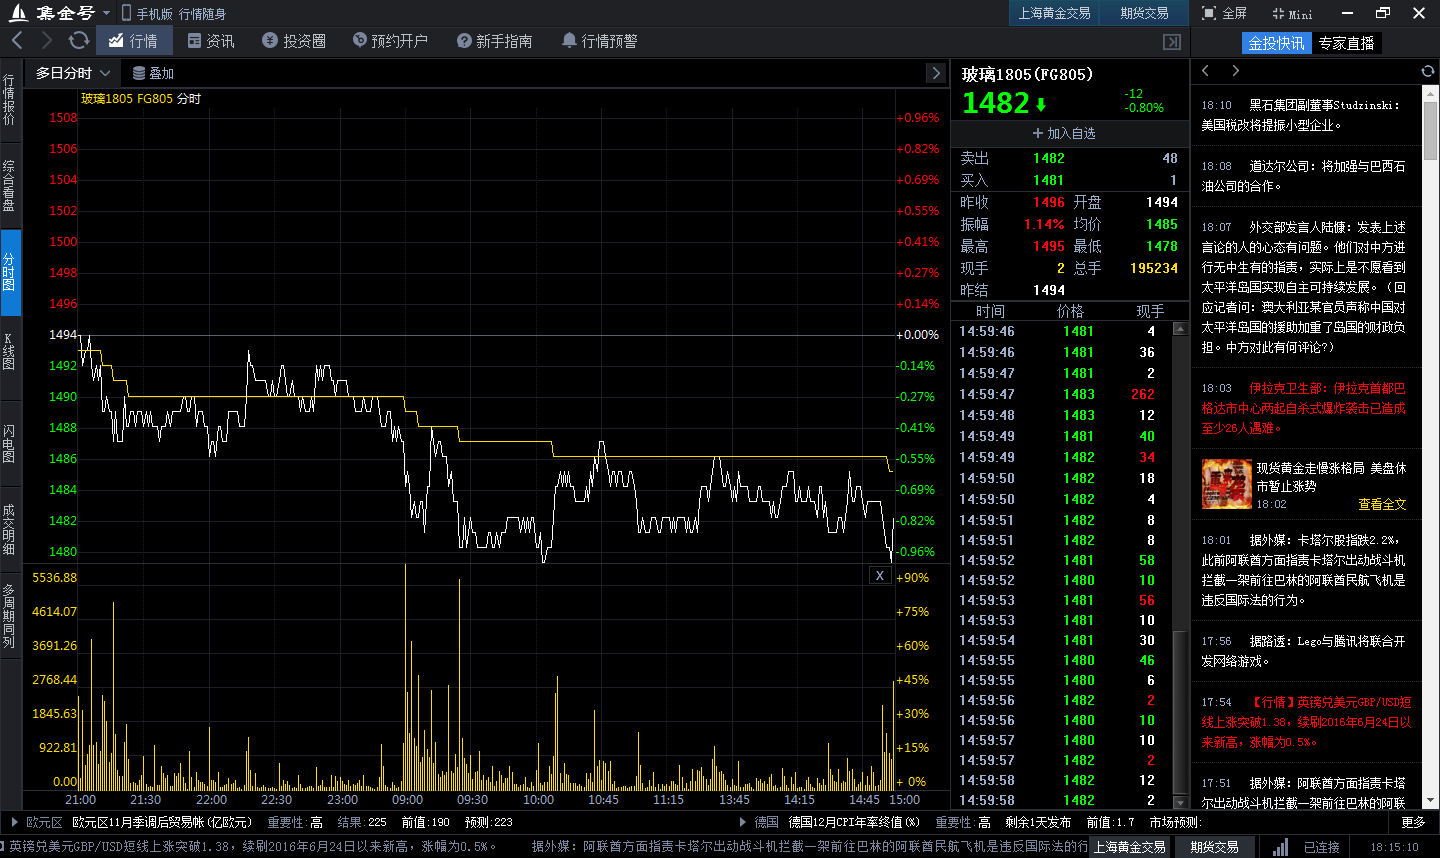Image resolution: width=1440 pixels, height=858 pixels.
Task: Close the volume subchart with its X
Action: [879, 574]
